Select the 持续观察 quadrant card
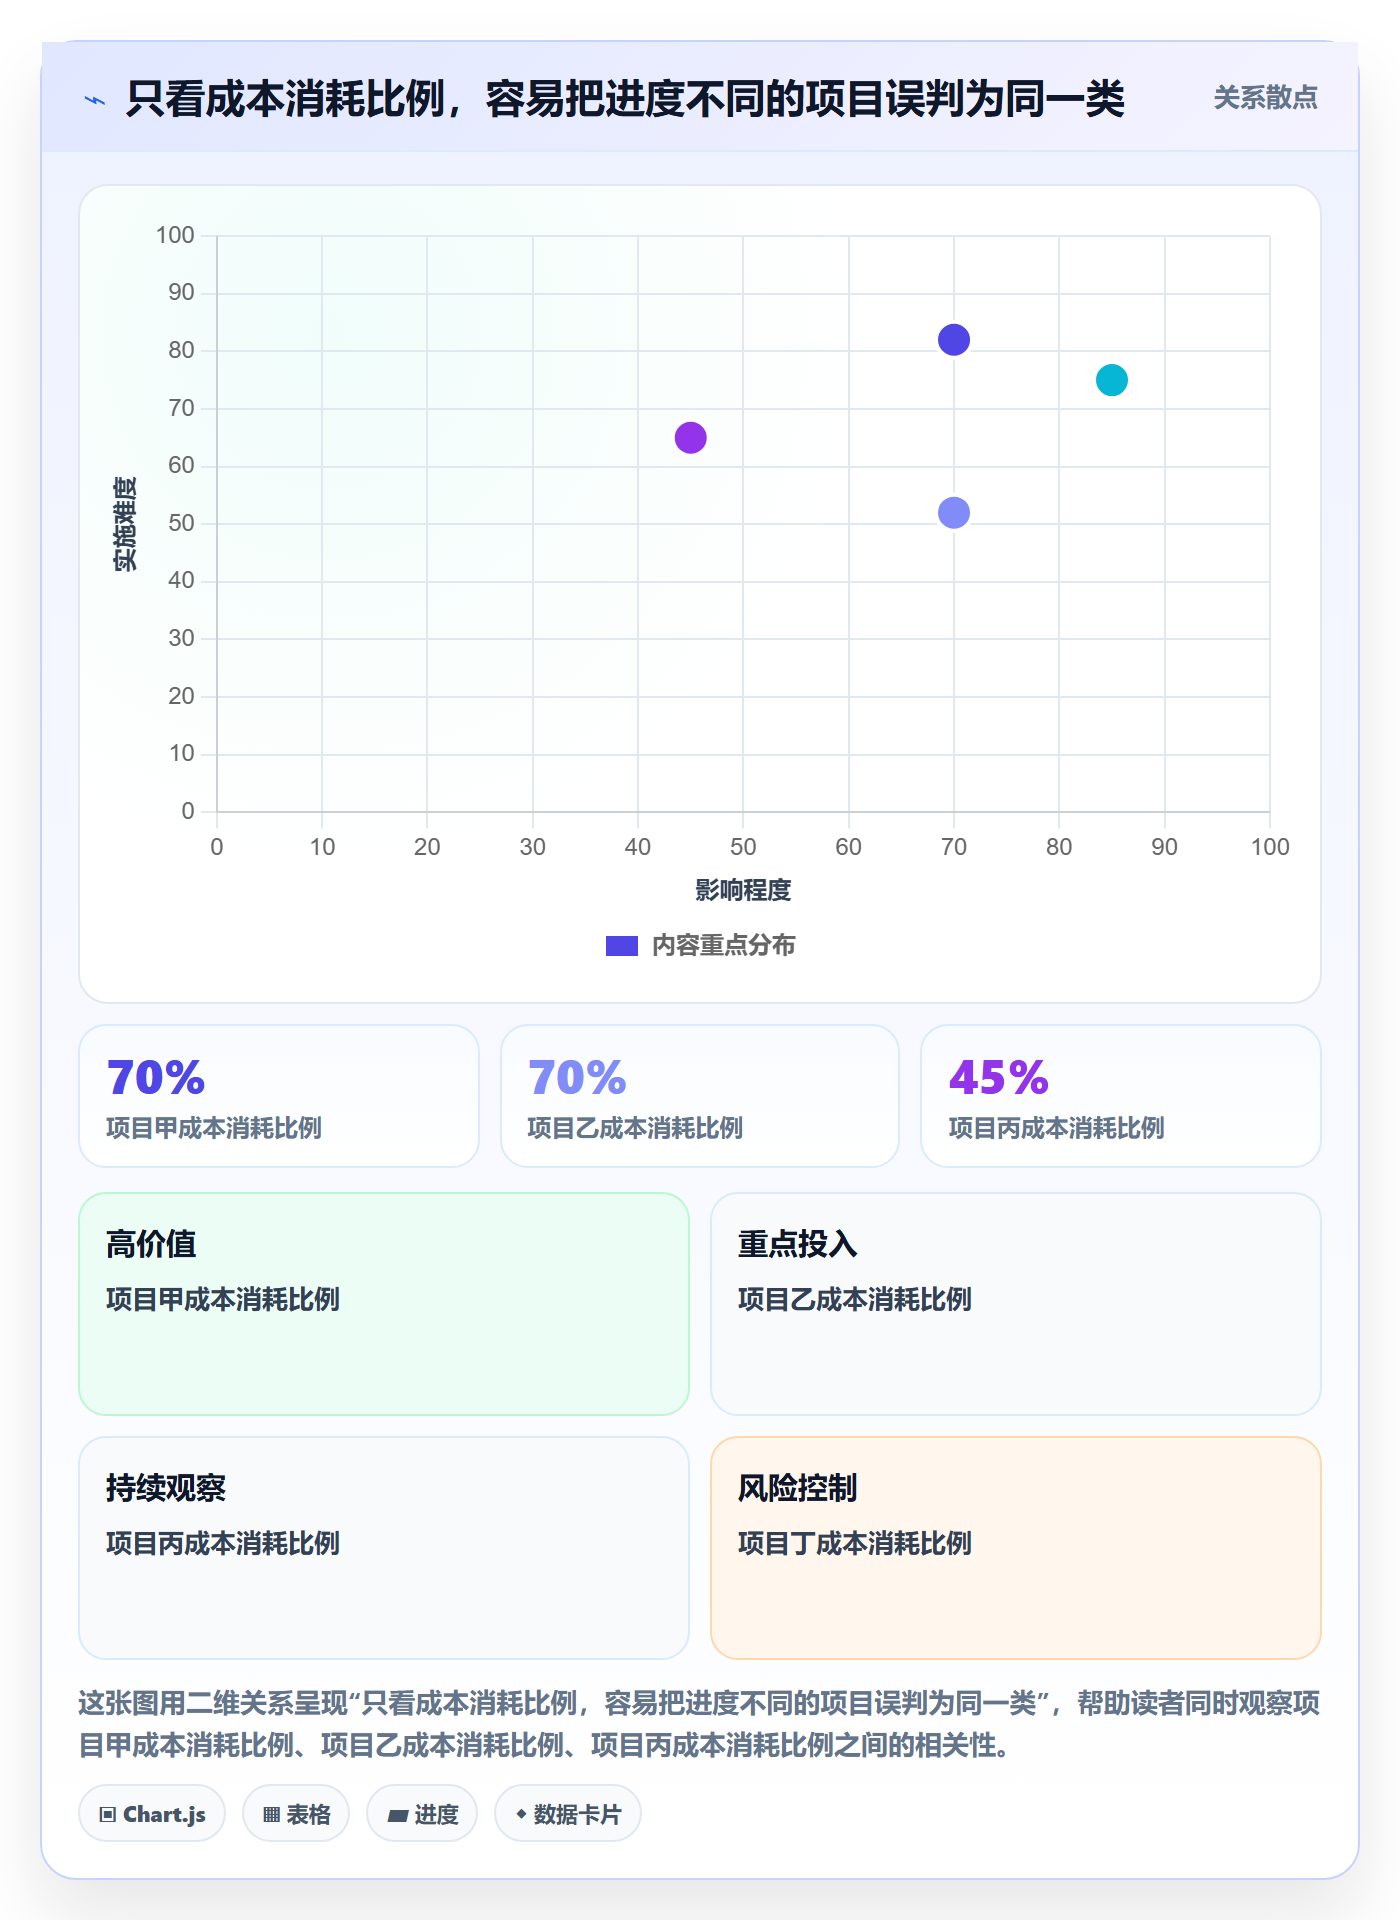 click(x=384, y=1548)
